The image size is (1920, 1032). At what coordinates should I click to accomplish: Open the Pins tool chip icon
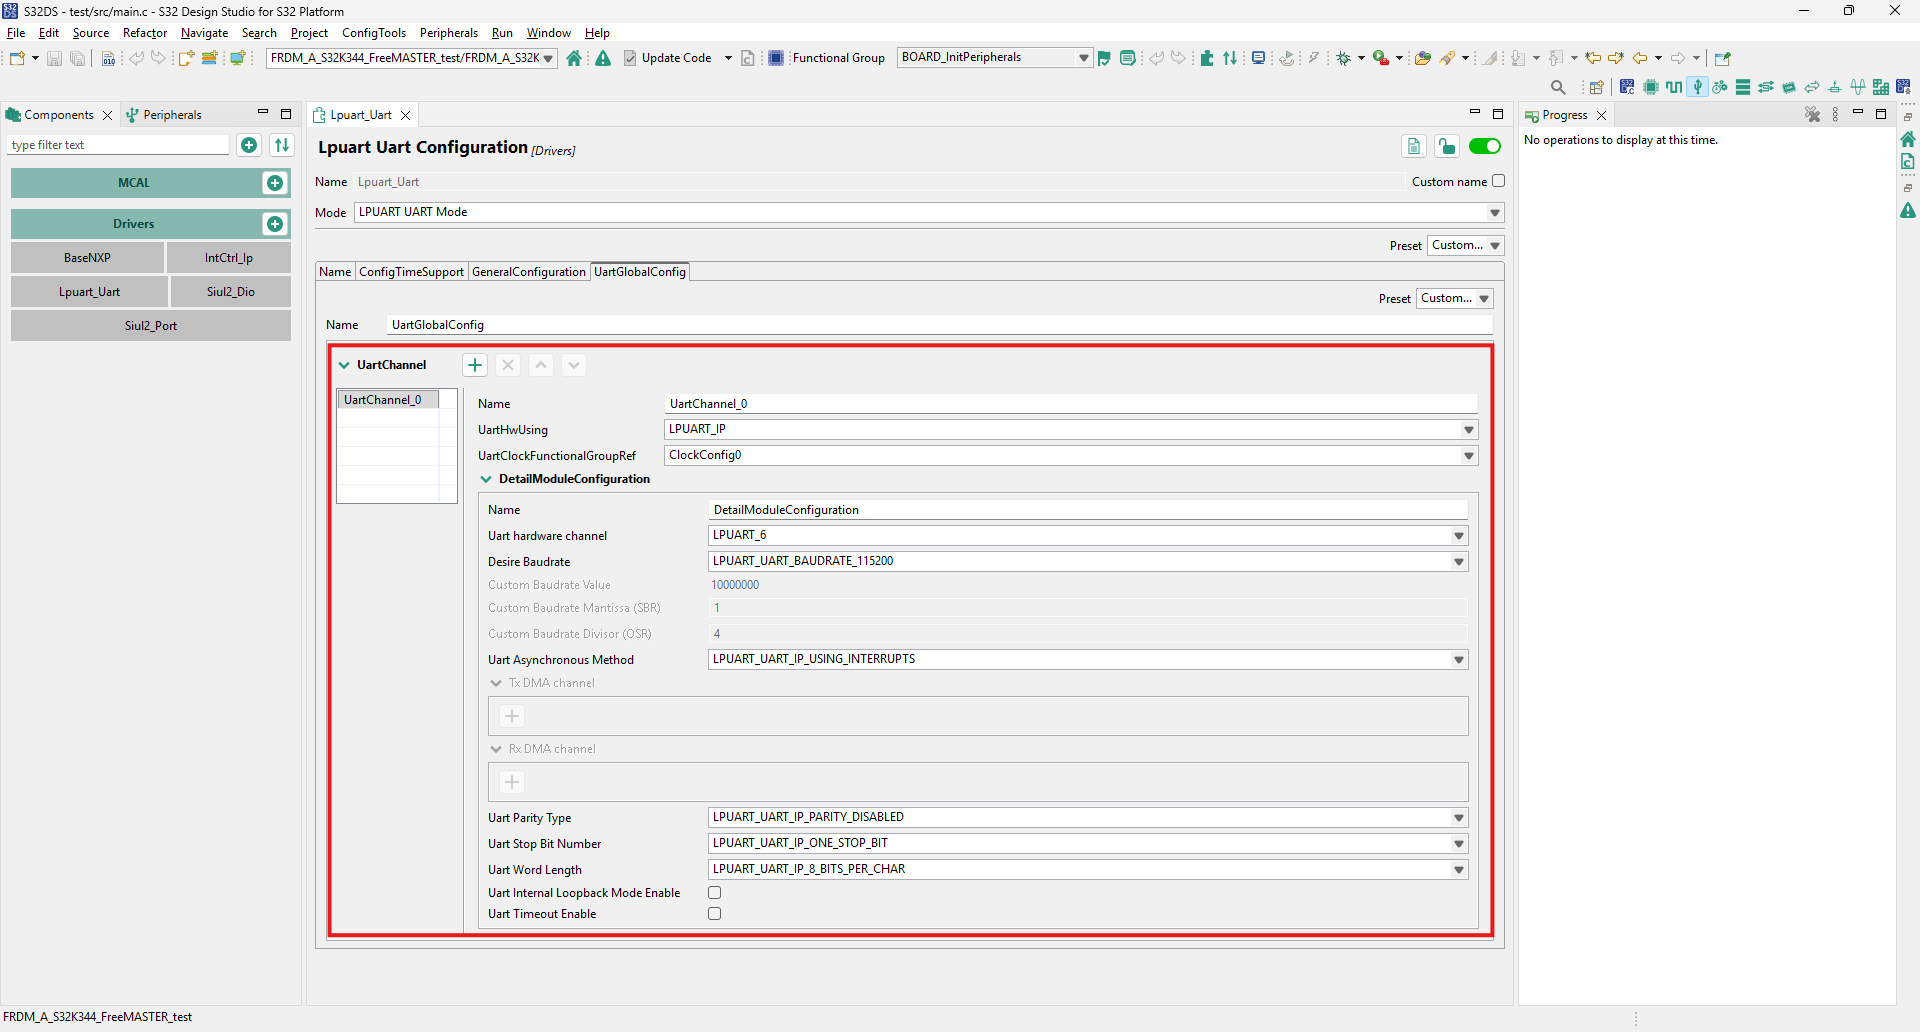[1651, 87]
